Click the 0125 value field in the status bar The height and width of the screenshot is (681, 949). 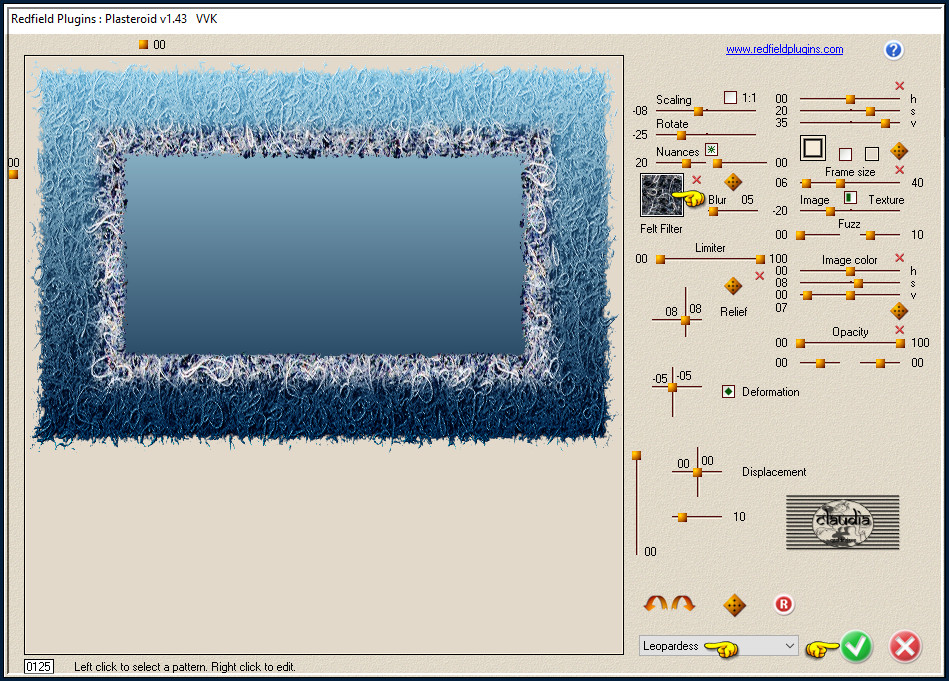pos(39,666)
